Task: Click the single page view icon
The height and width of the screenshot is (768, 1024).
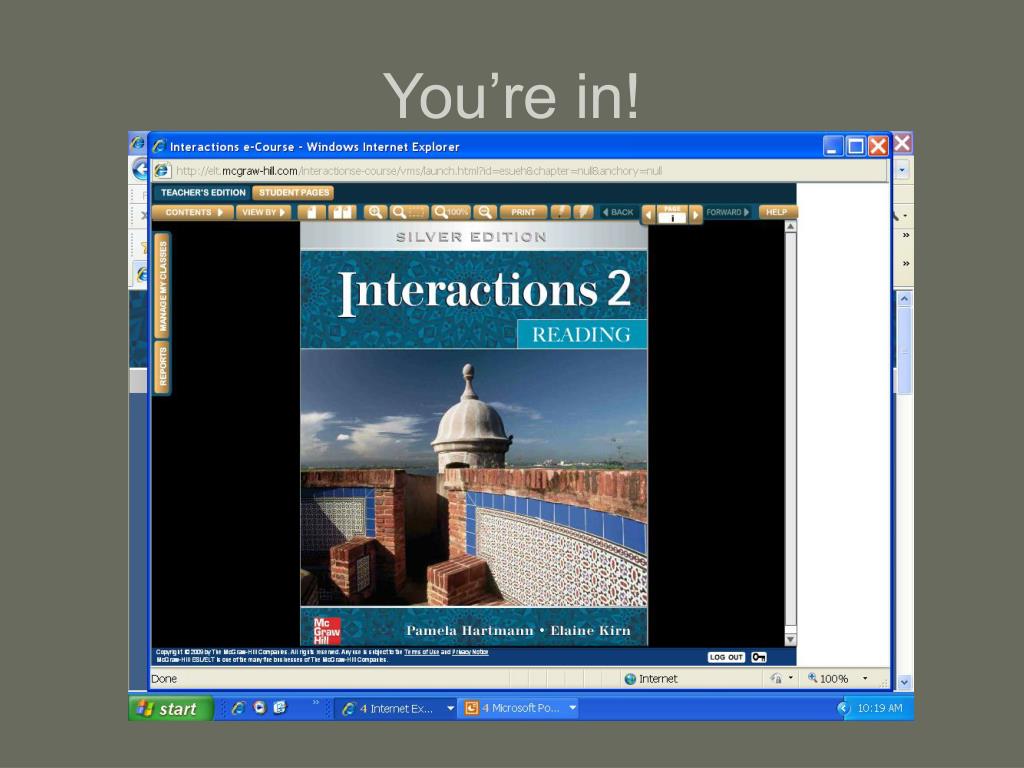Action: pyautogui.click(x=312, y=212)
